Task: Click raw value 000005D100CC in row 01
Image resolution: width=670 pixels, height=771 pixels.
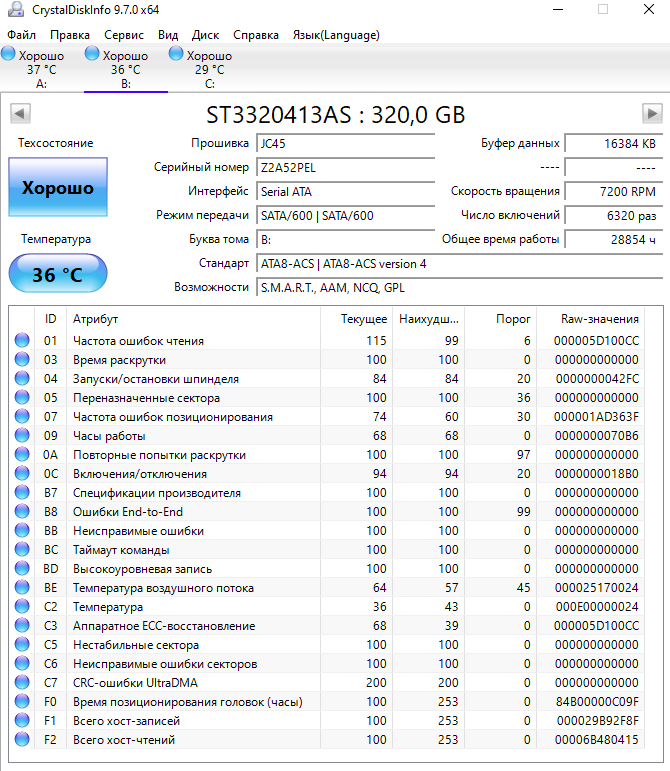Action: 596,341
